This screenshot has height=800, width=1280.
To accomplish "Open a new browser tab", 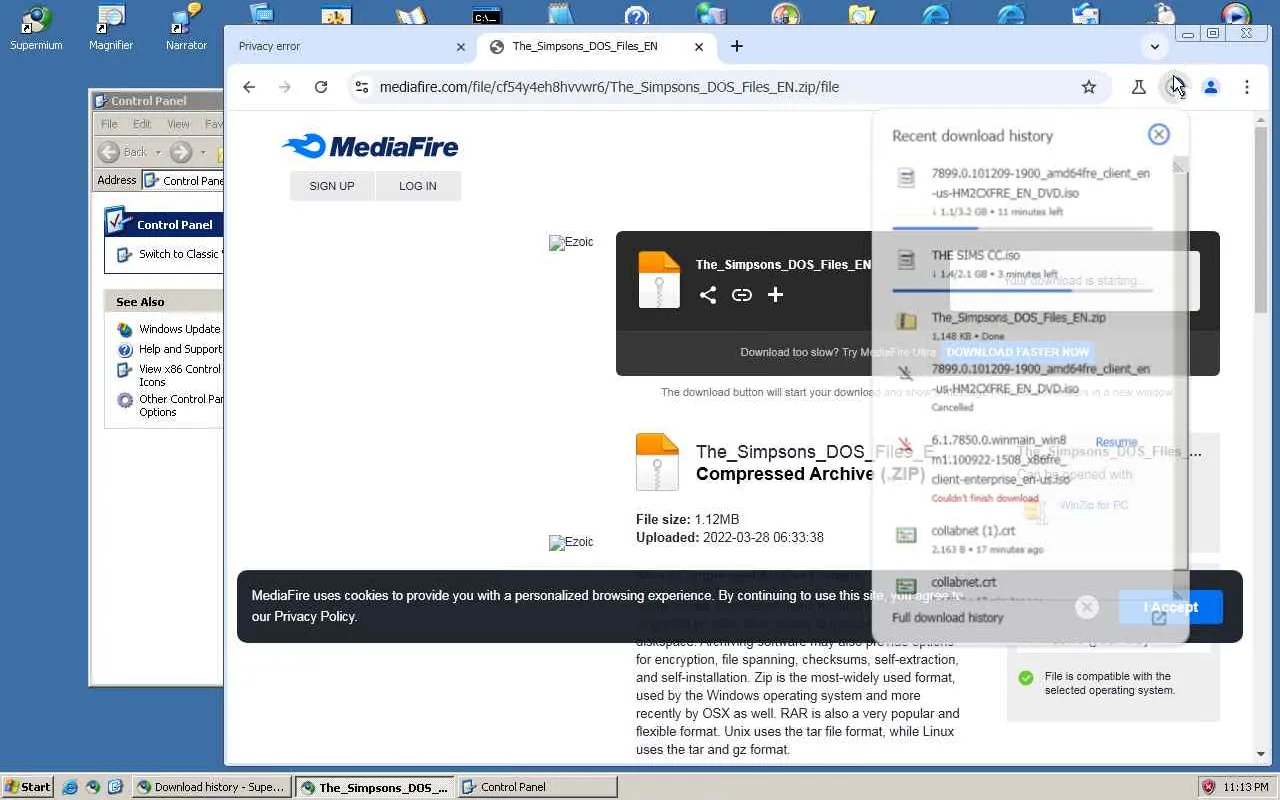I will coord(737,46).
